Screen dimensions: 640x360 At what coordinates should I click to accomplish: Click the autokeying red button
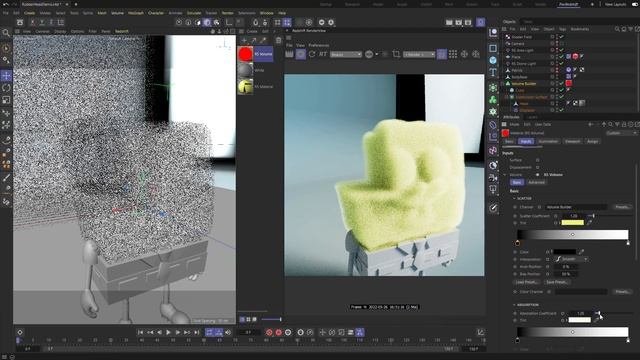pos(279,332)
